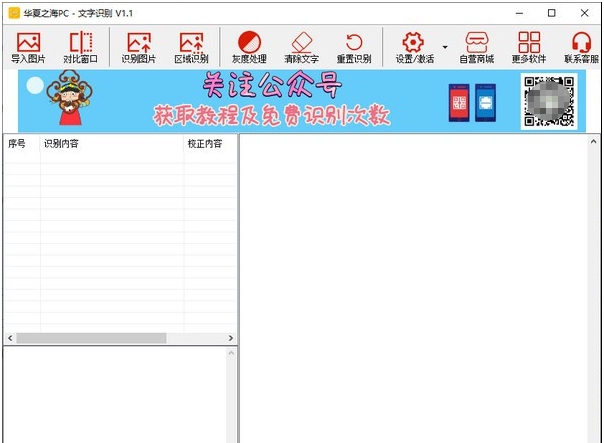Open the 自营商城 store icon
Viewport: 604px width, 443px height.
[x=477, y=47]
